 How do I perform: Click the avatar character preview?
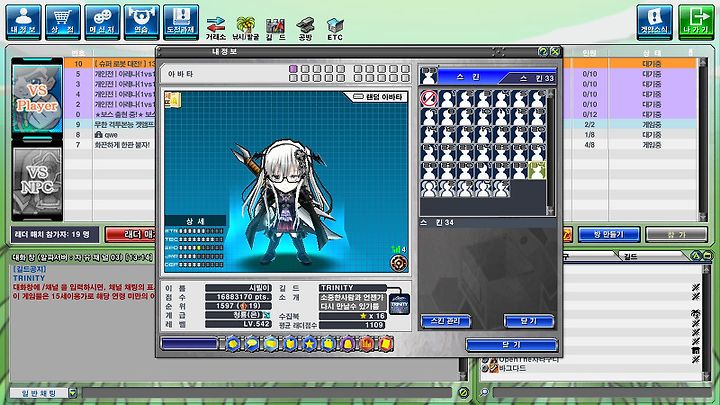click(x=285, y=202)
